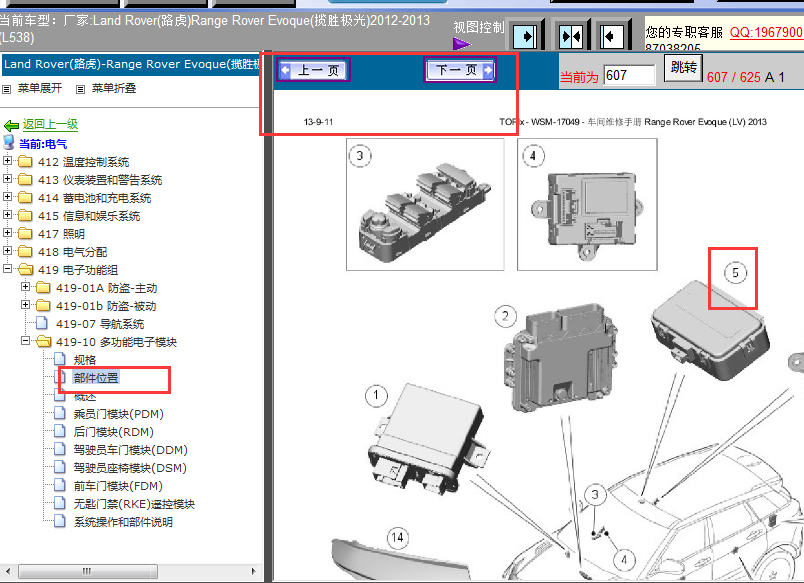The height and width of the screenshot is (583, 804).
Task: Expand the 419-01A 防盗-主动 node
Action: click(x=25, y=287)
